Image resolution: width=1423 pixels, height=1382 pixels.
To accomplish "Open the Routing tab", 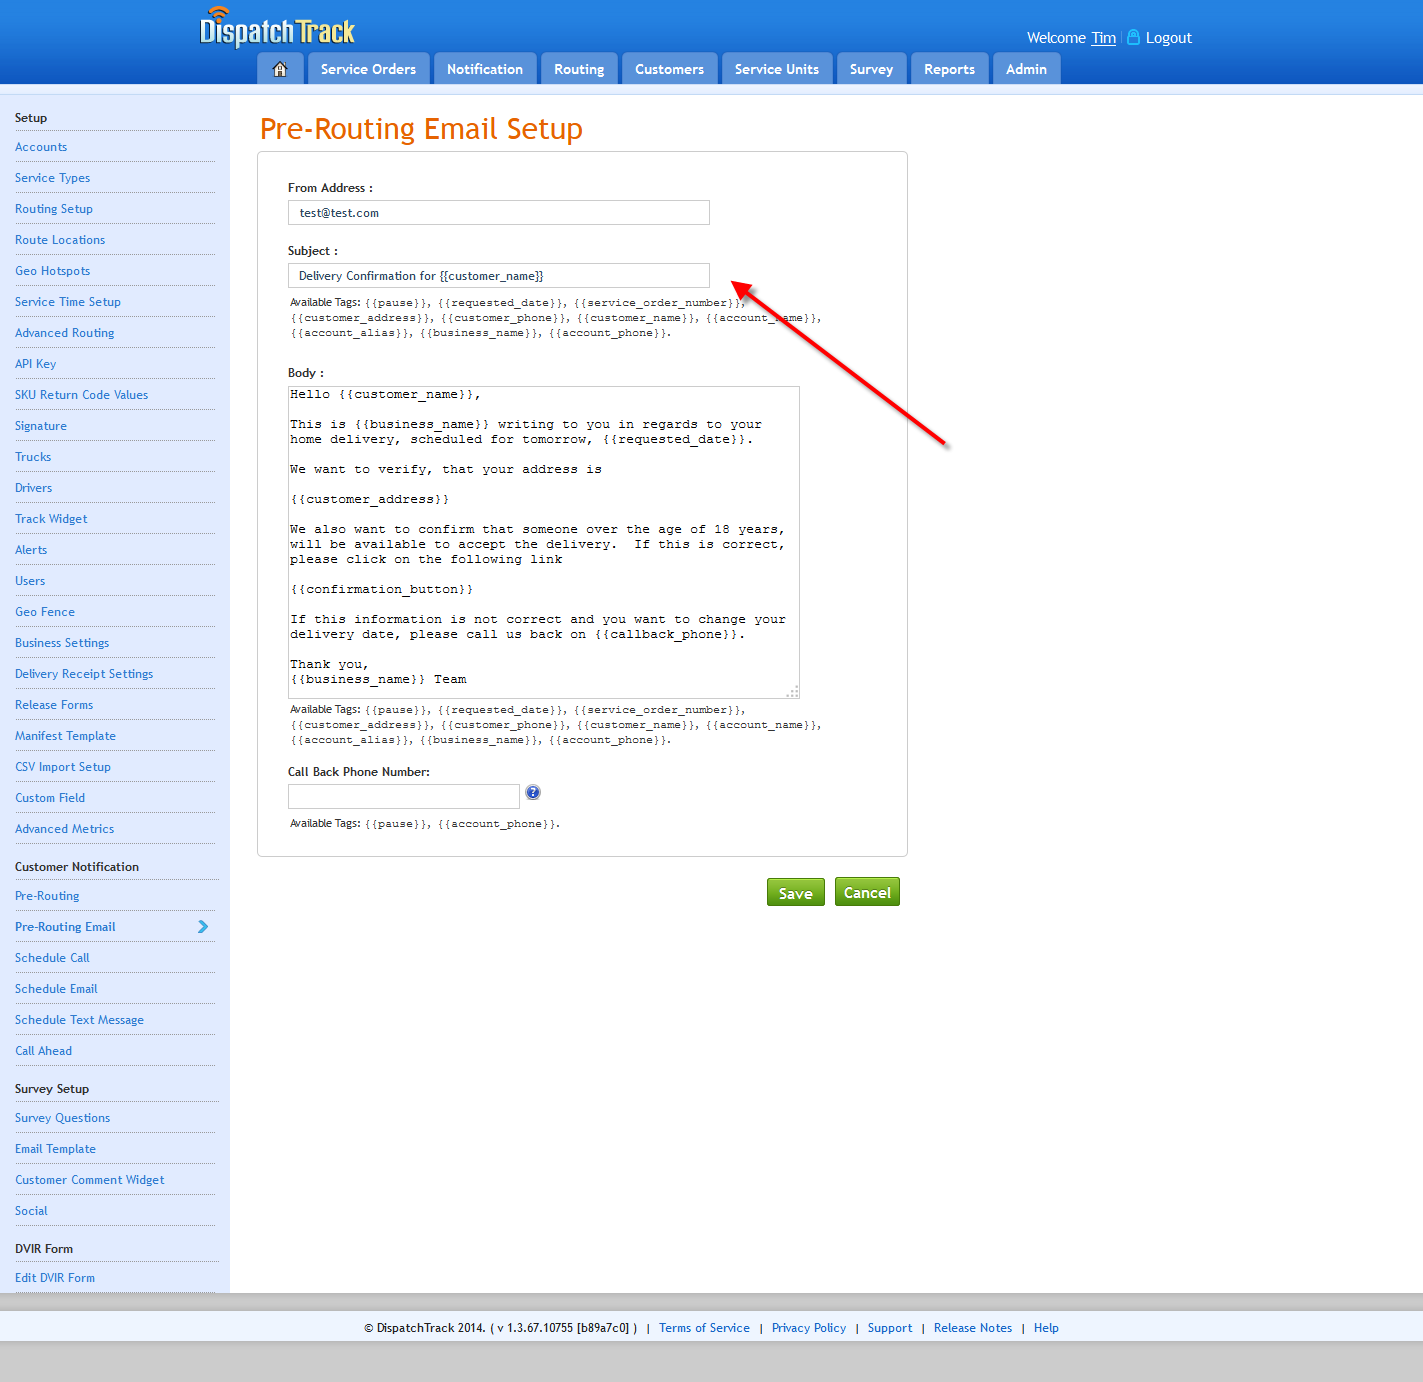I will click(578, 68).
